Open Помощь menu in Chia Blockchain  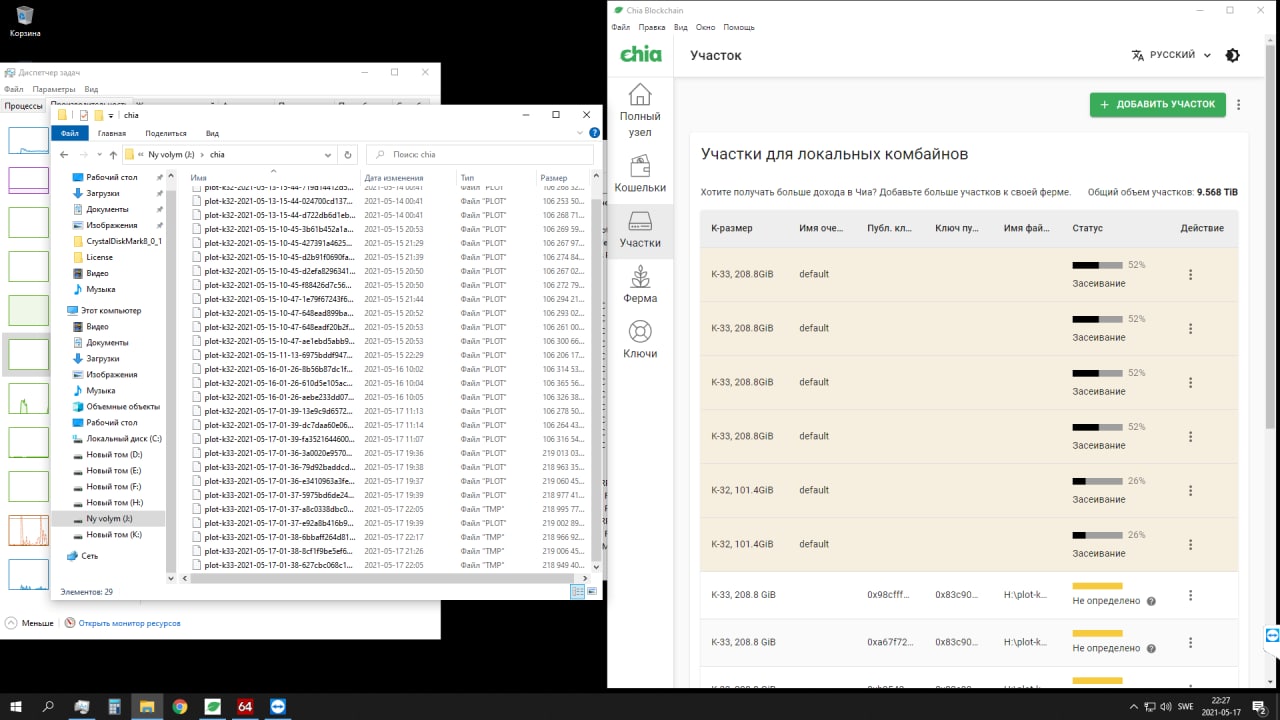point(739,27)
